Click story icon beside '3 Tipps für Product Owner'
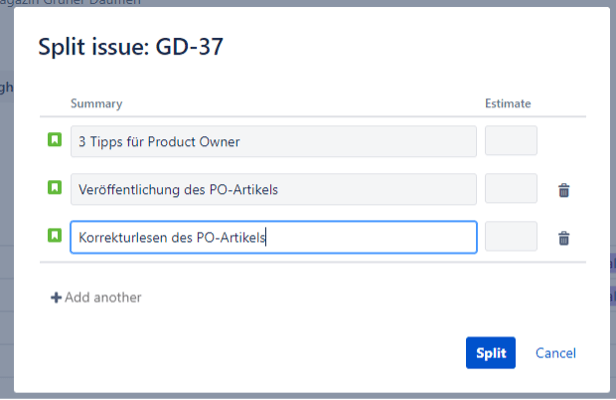The height and width of the screenshot is (400, 616). [55, 141]
